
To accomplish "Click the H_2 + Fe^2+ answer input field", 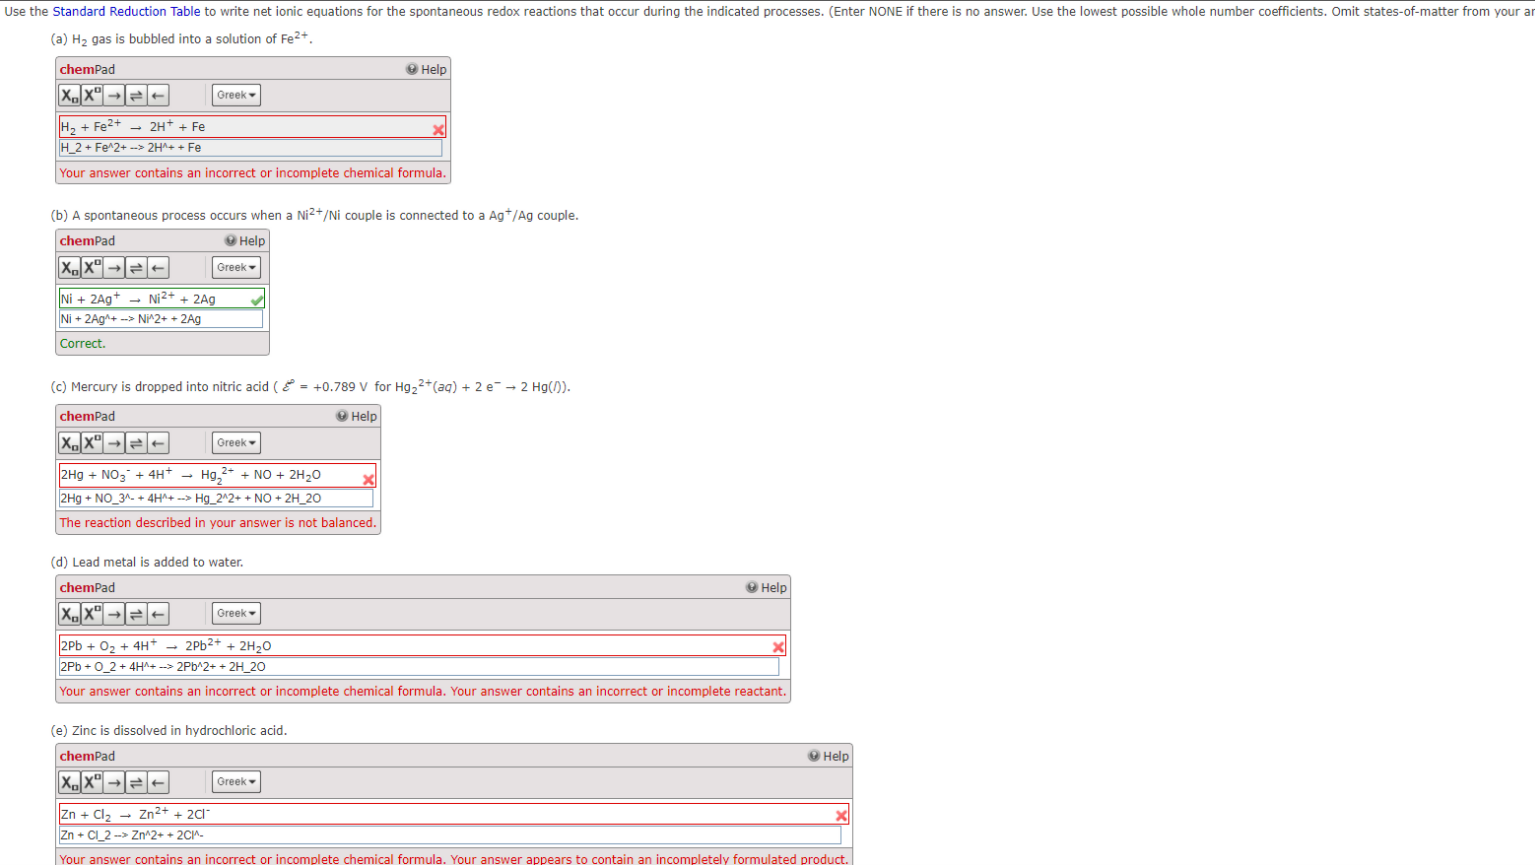I will coord(250,147).
